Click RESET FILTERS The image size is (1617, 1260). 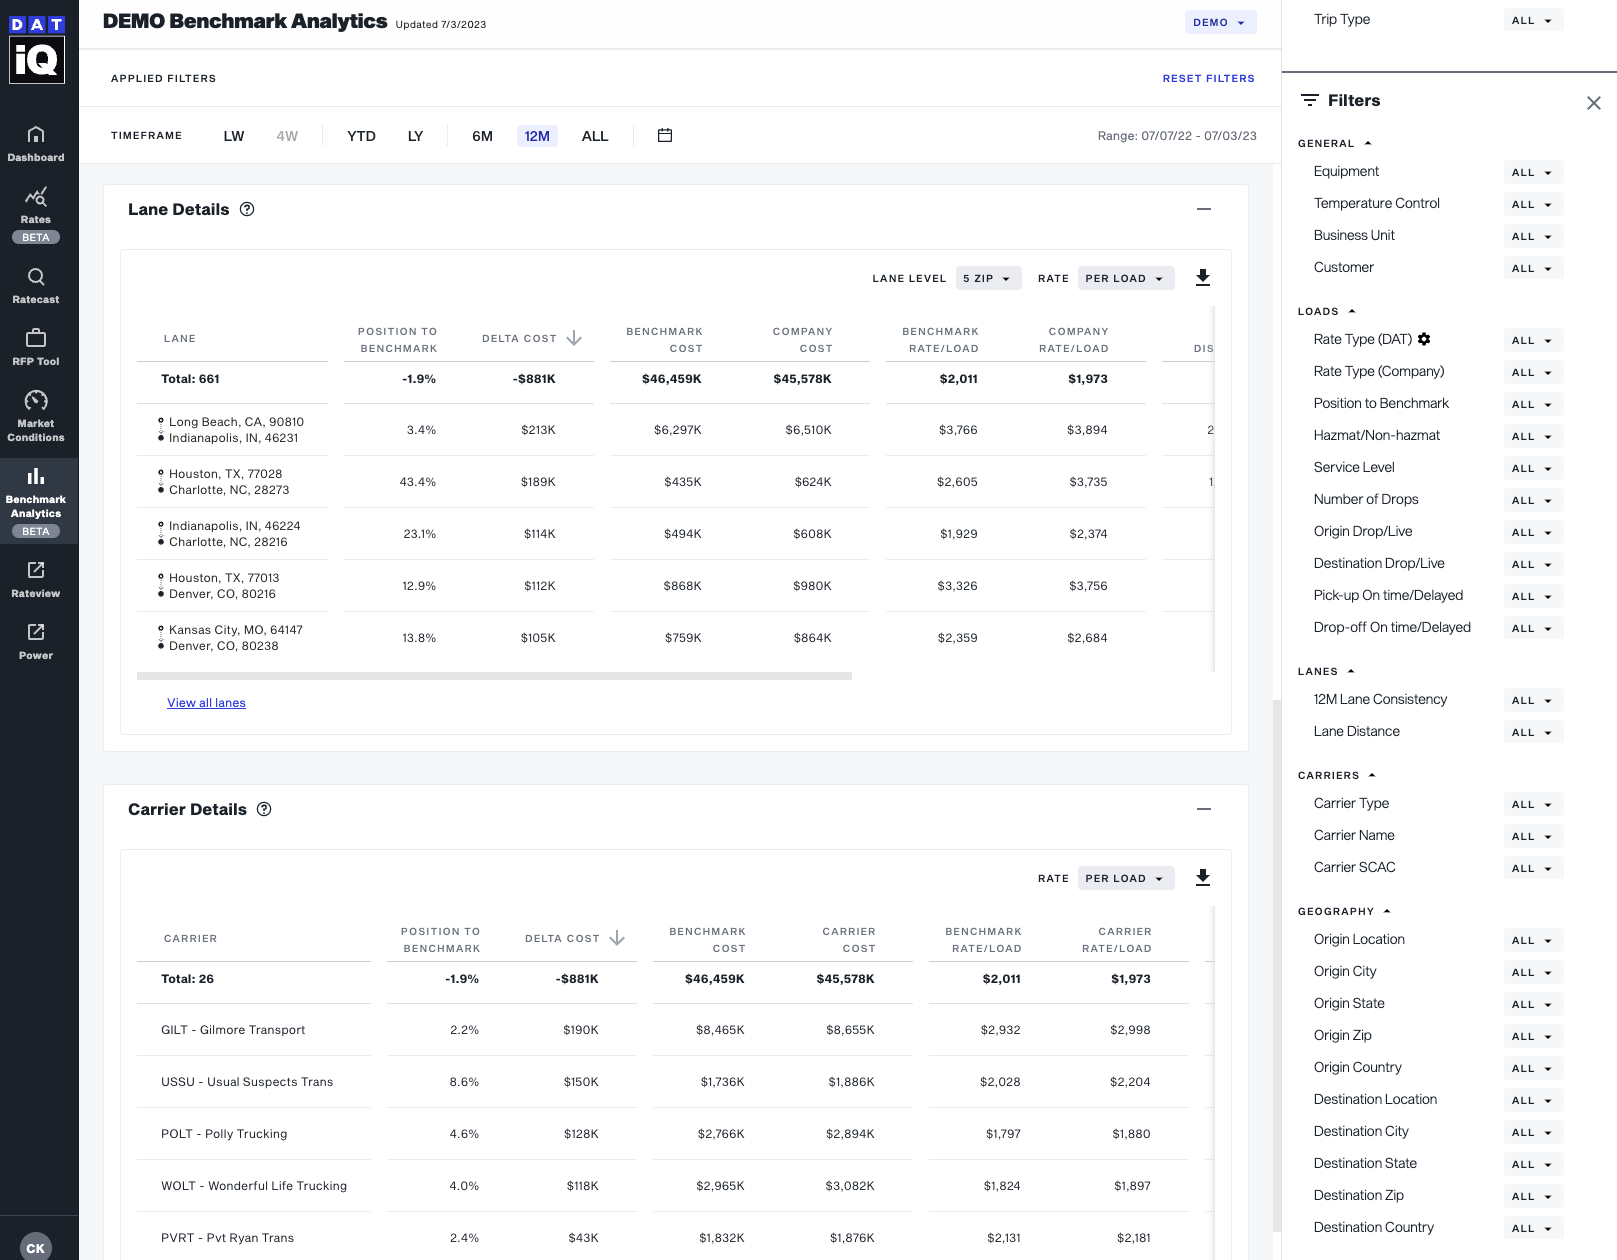pyautogui.click(x=1208, y=78)
